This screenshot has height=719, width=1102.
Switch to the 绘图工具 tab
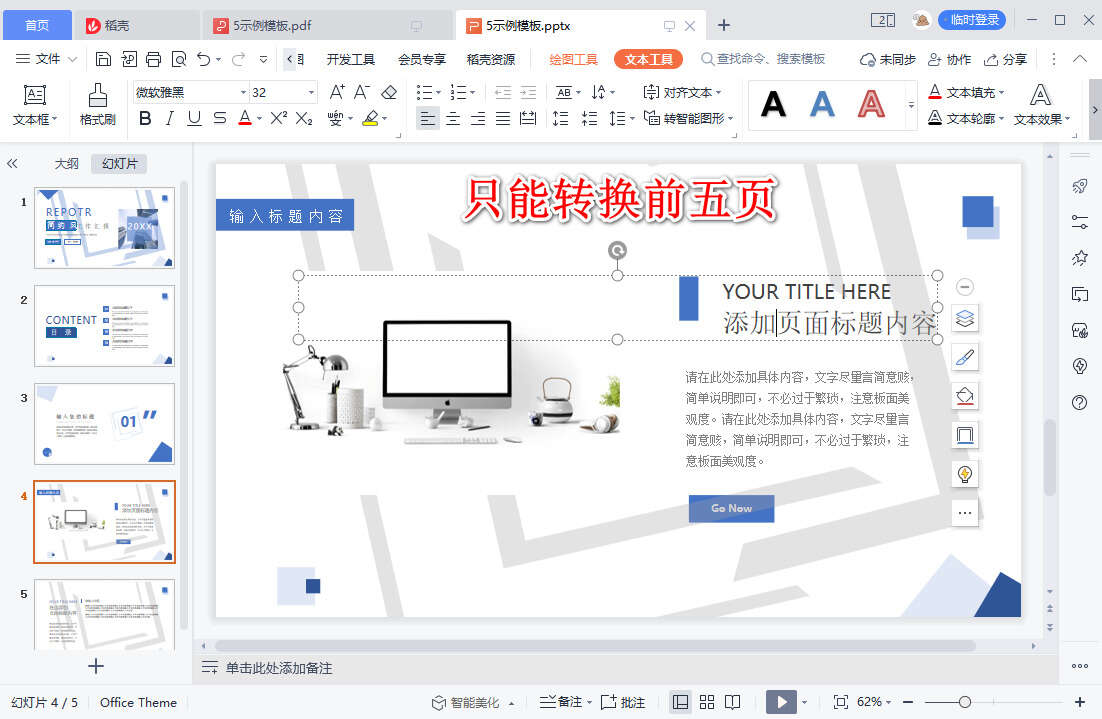573,59
